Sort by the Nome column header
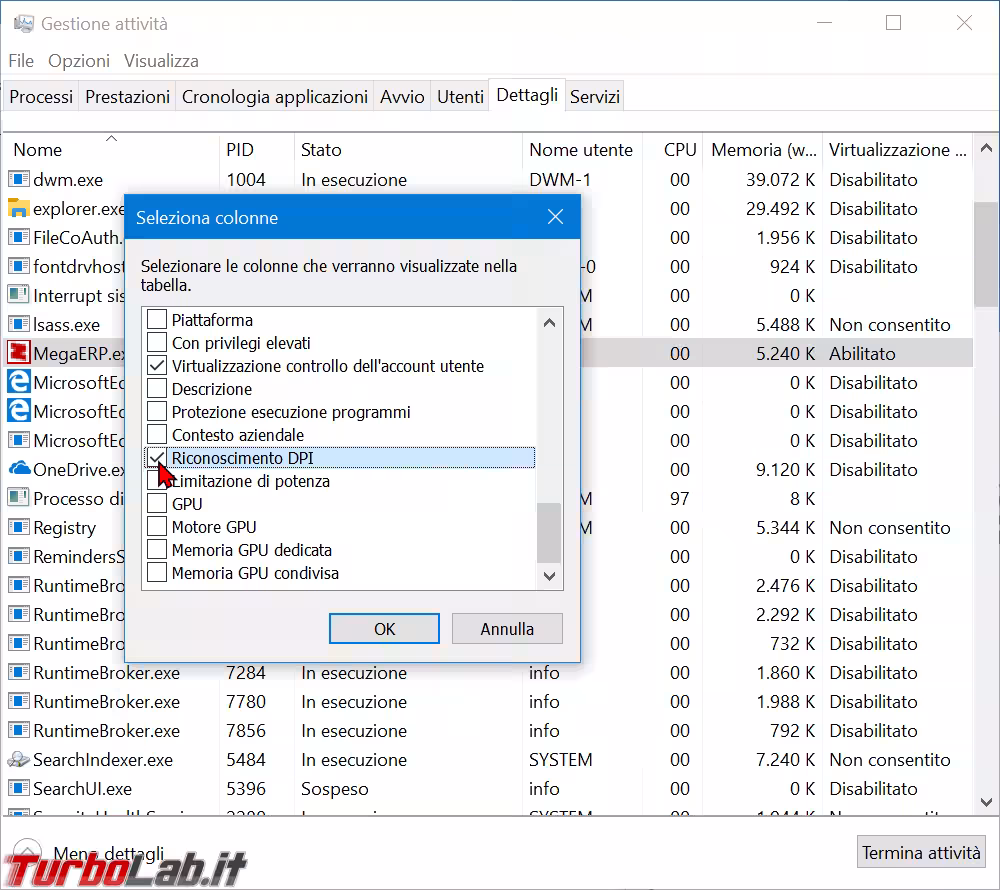1000x890 pixels. pyautogui.click(x=38, y=150)
